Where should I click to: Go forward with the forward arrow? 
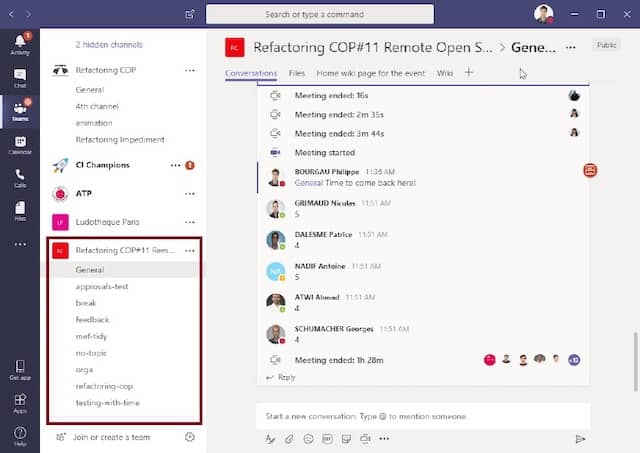point(28,14)
